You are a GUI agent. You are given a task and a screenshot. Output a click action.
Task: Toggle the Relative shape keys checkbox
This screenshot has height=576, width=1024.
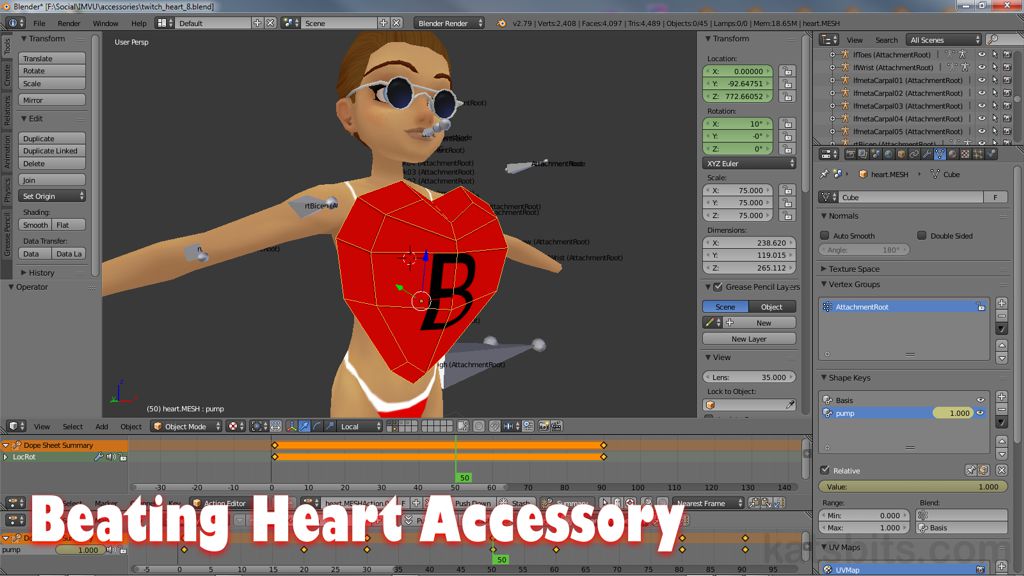tap(825, 470)
